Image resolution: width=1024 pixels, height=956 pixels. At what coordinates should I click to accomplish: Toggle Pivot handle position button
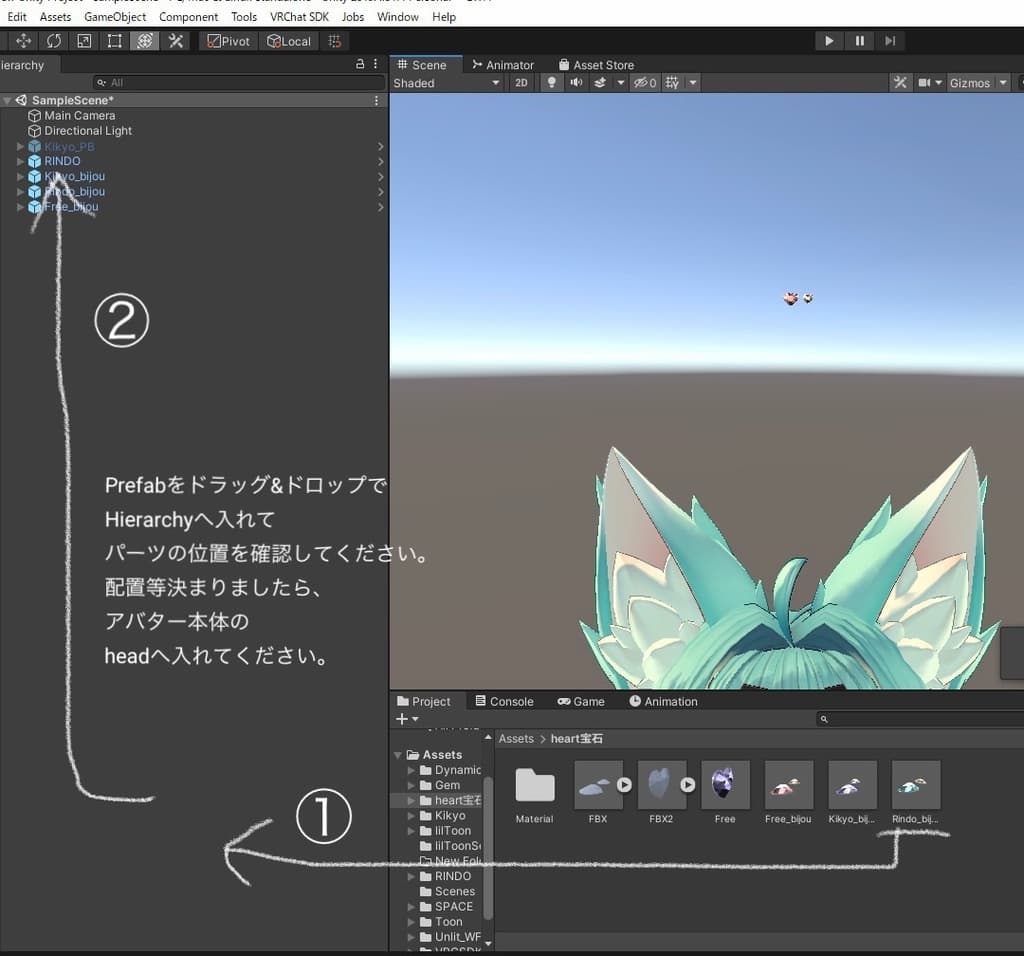[x=228, y=41]
